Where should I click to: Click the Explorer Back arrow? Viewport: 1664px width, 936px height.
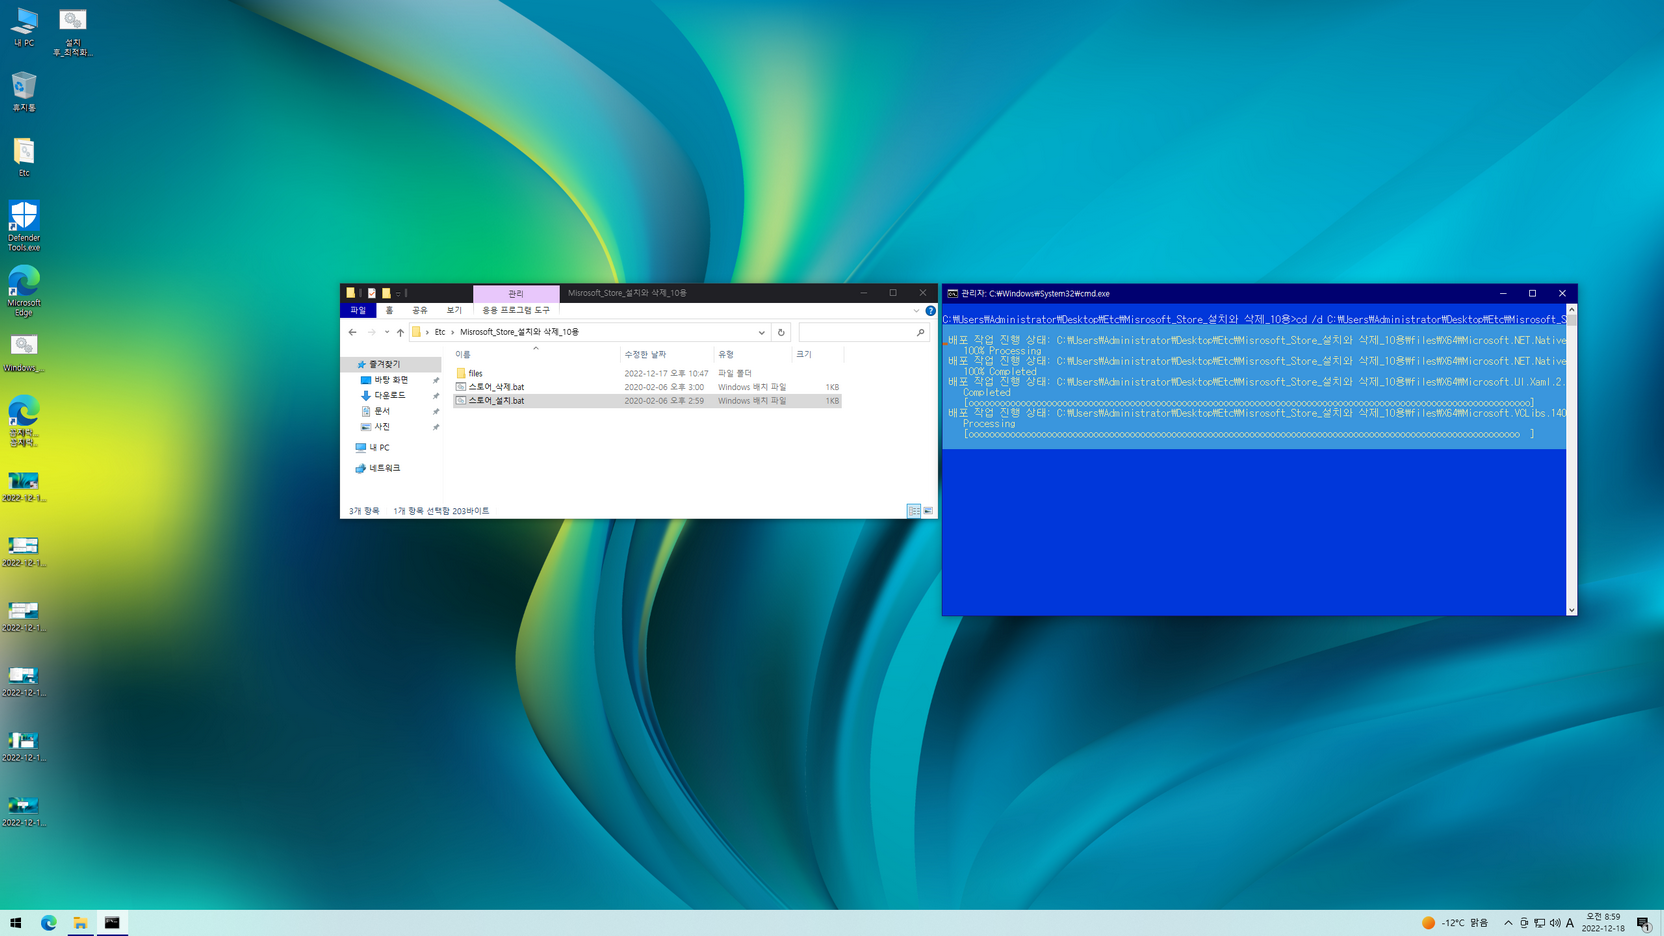click(352, 332)
